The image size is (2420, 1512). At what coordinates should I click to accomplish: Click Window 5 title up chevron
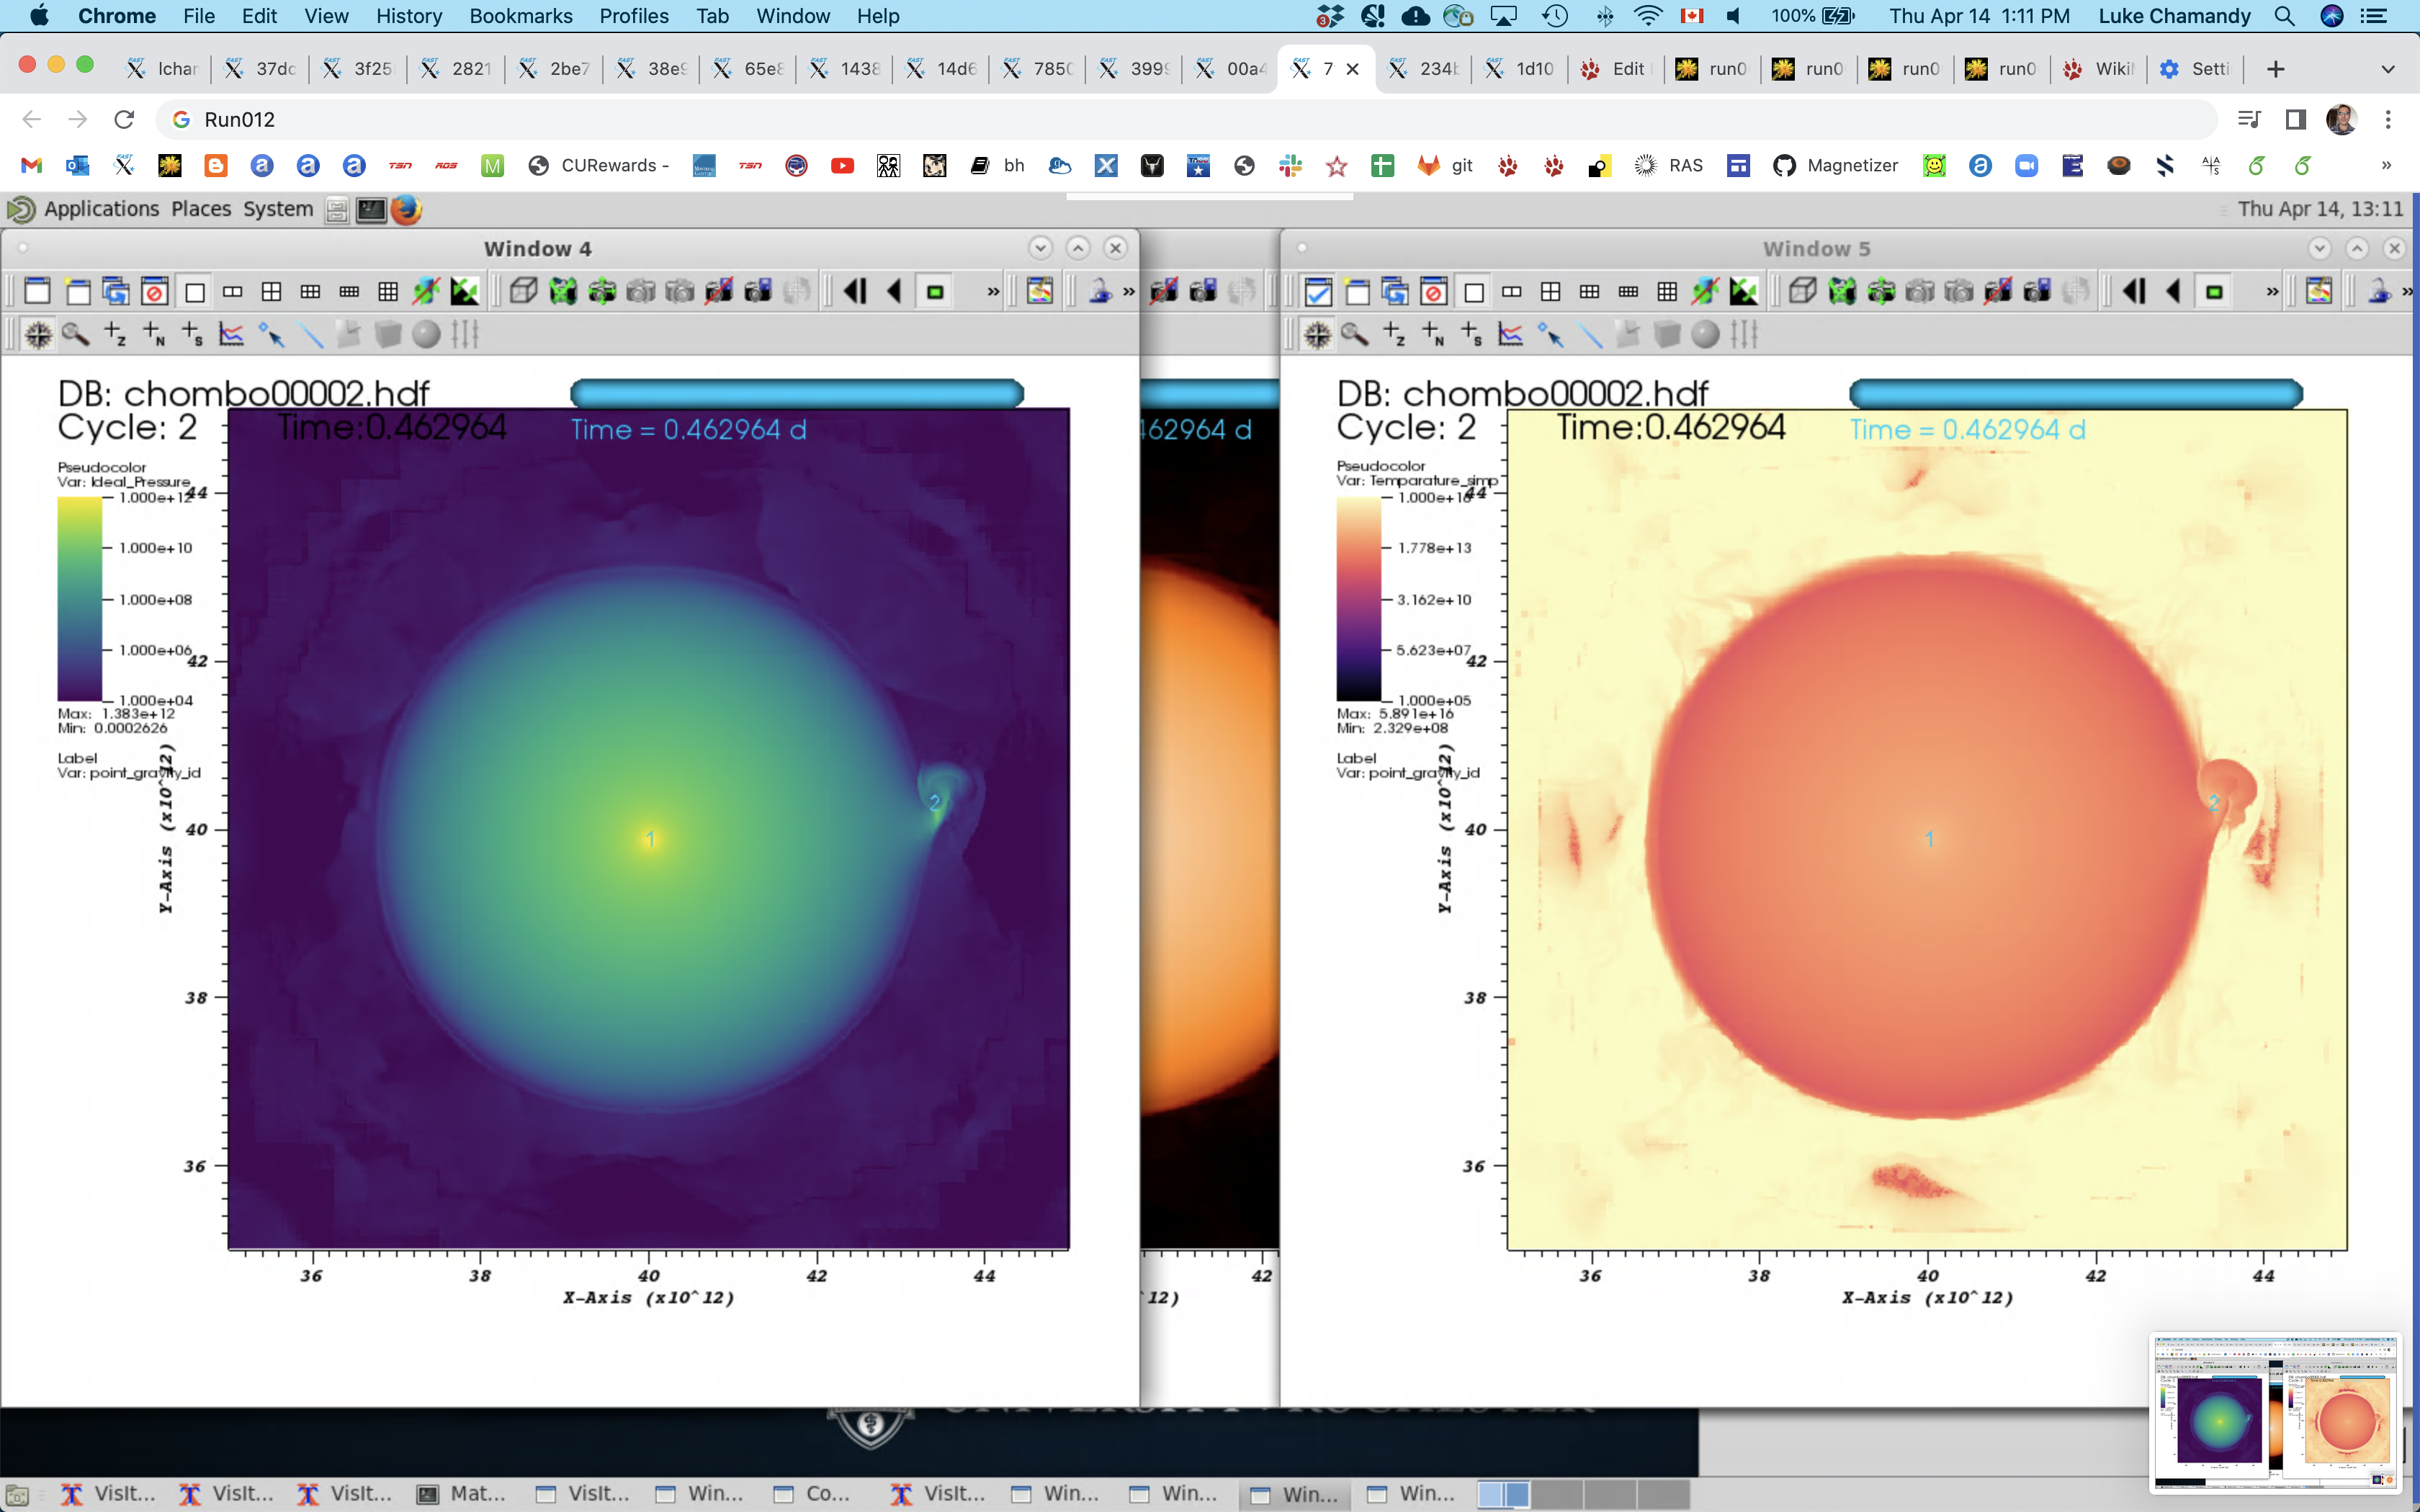tap(2357, 248)
